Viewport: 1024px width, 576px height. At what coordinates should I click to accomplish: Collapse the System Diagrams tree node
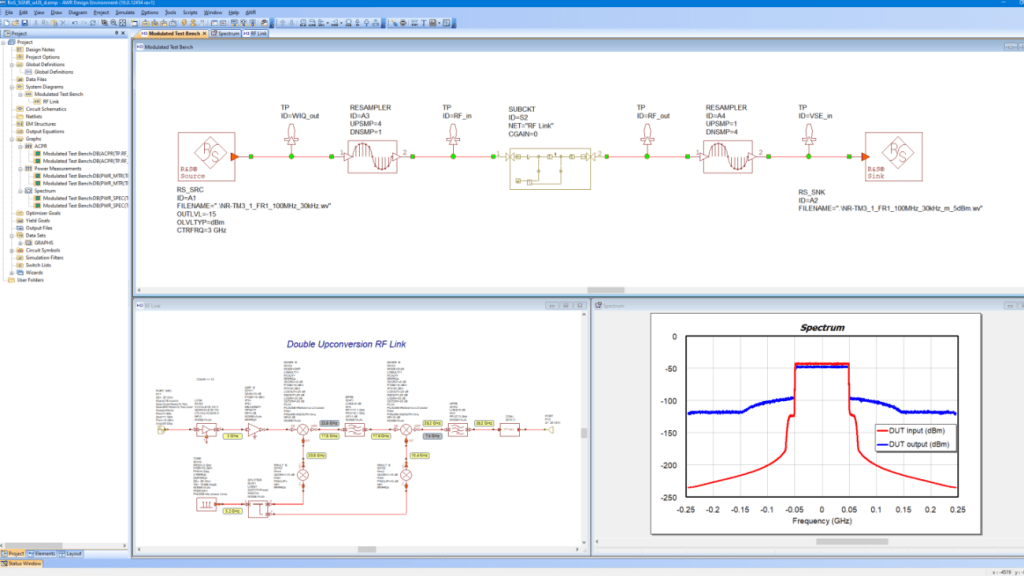pyautogui.click(x=12, y=87)
